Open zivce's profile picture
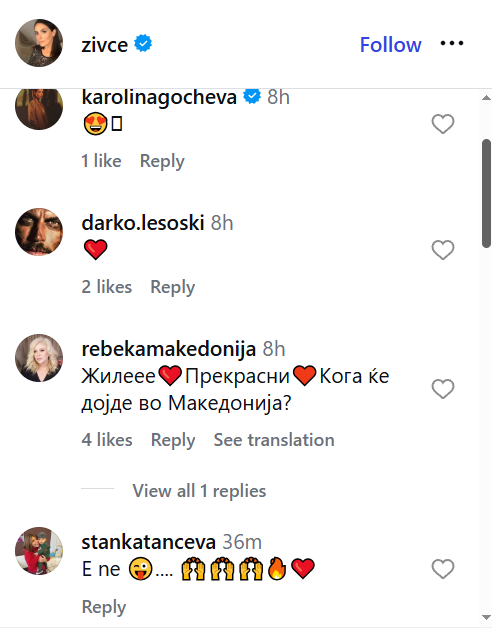Screen dimensions: 492x628 pos(39,43)
